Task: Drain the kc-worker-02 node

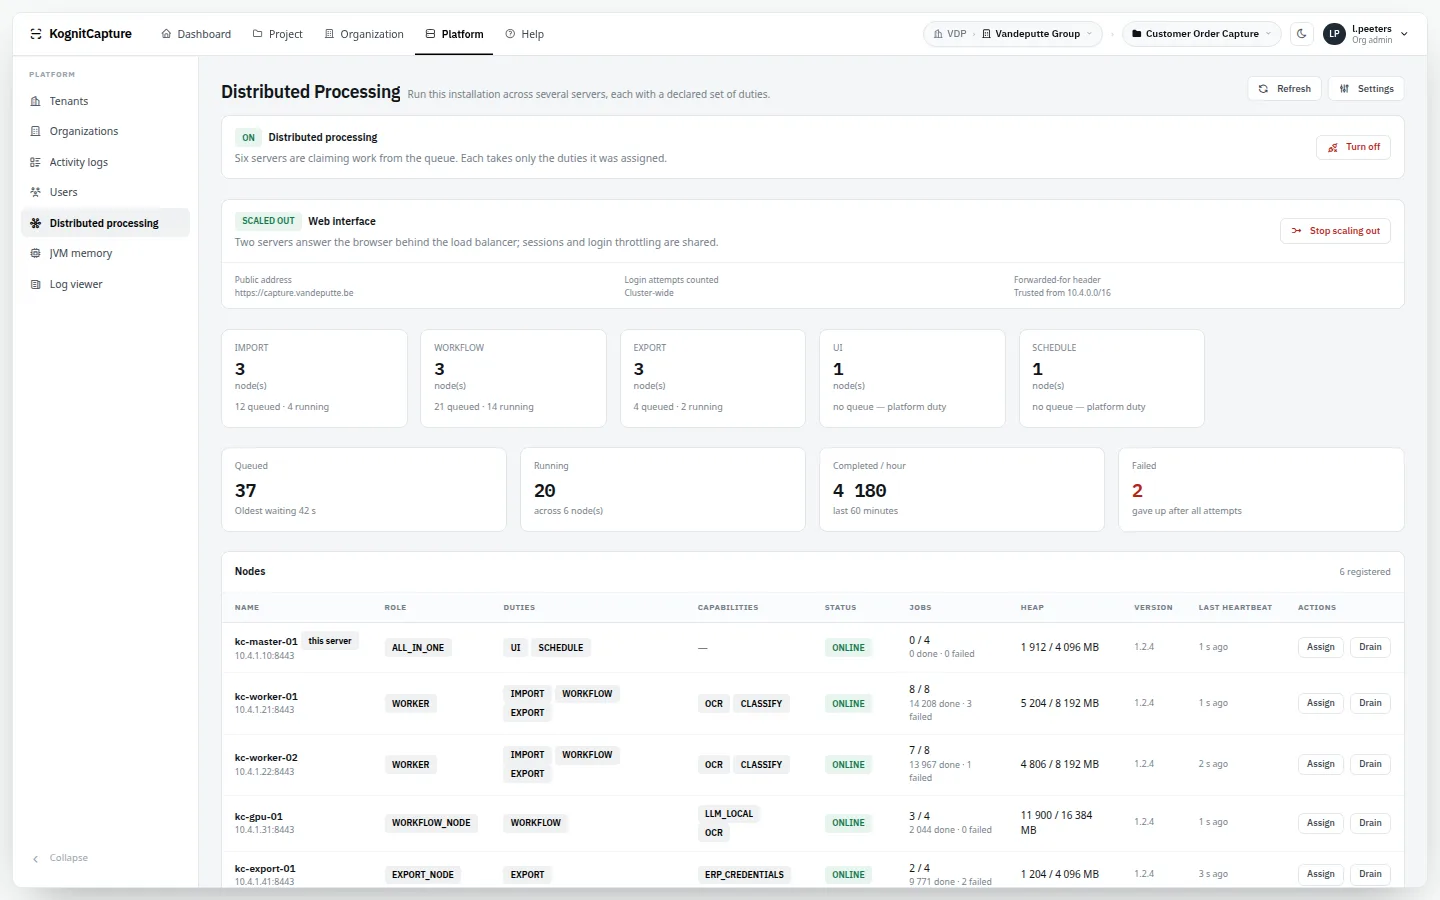Action: point(1370,764)
